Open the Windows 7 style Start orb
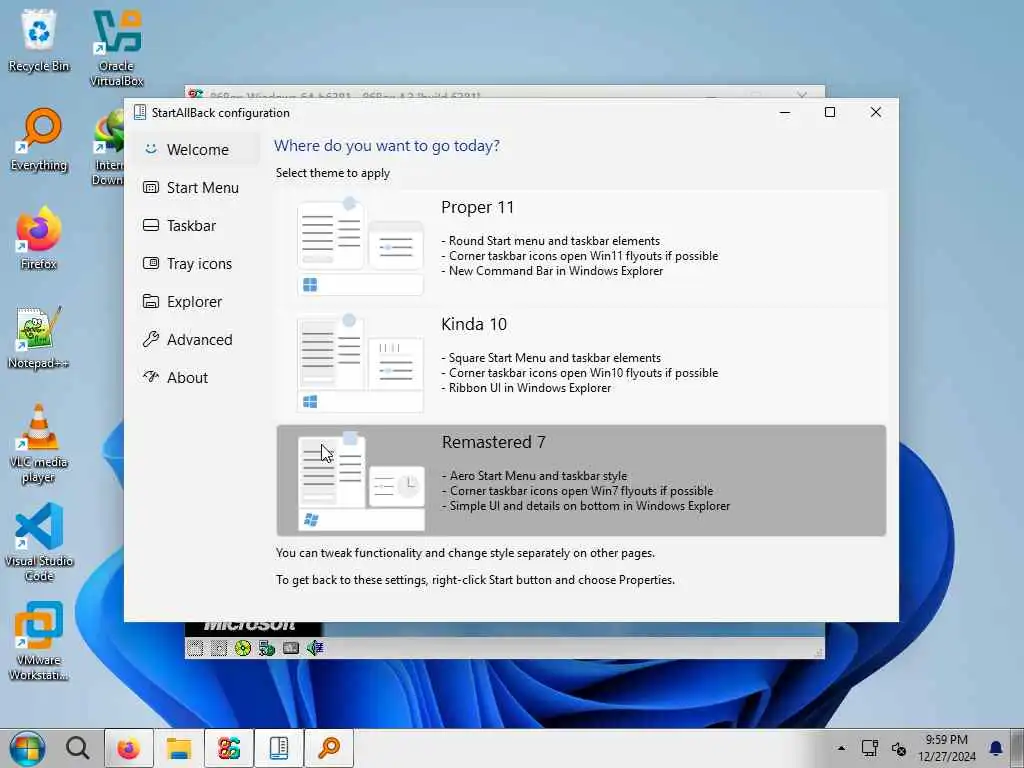This screenshot has width=1024, height=768. 27,748
